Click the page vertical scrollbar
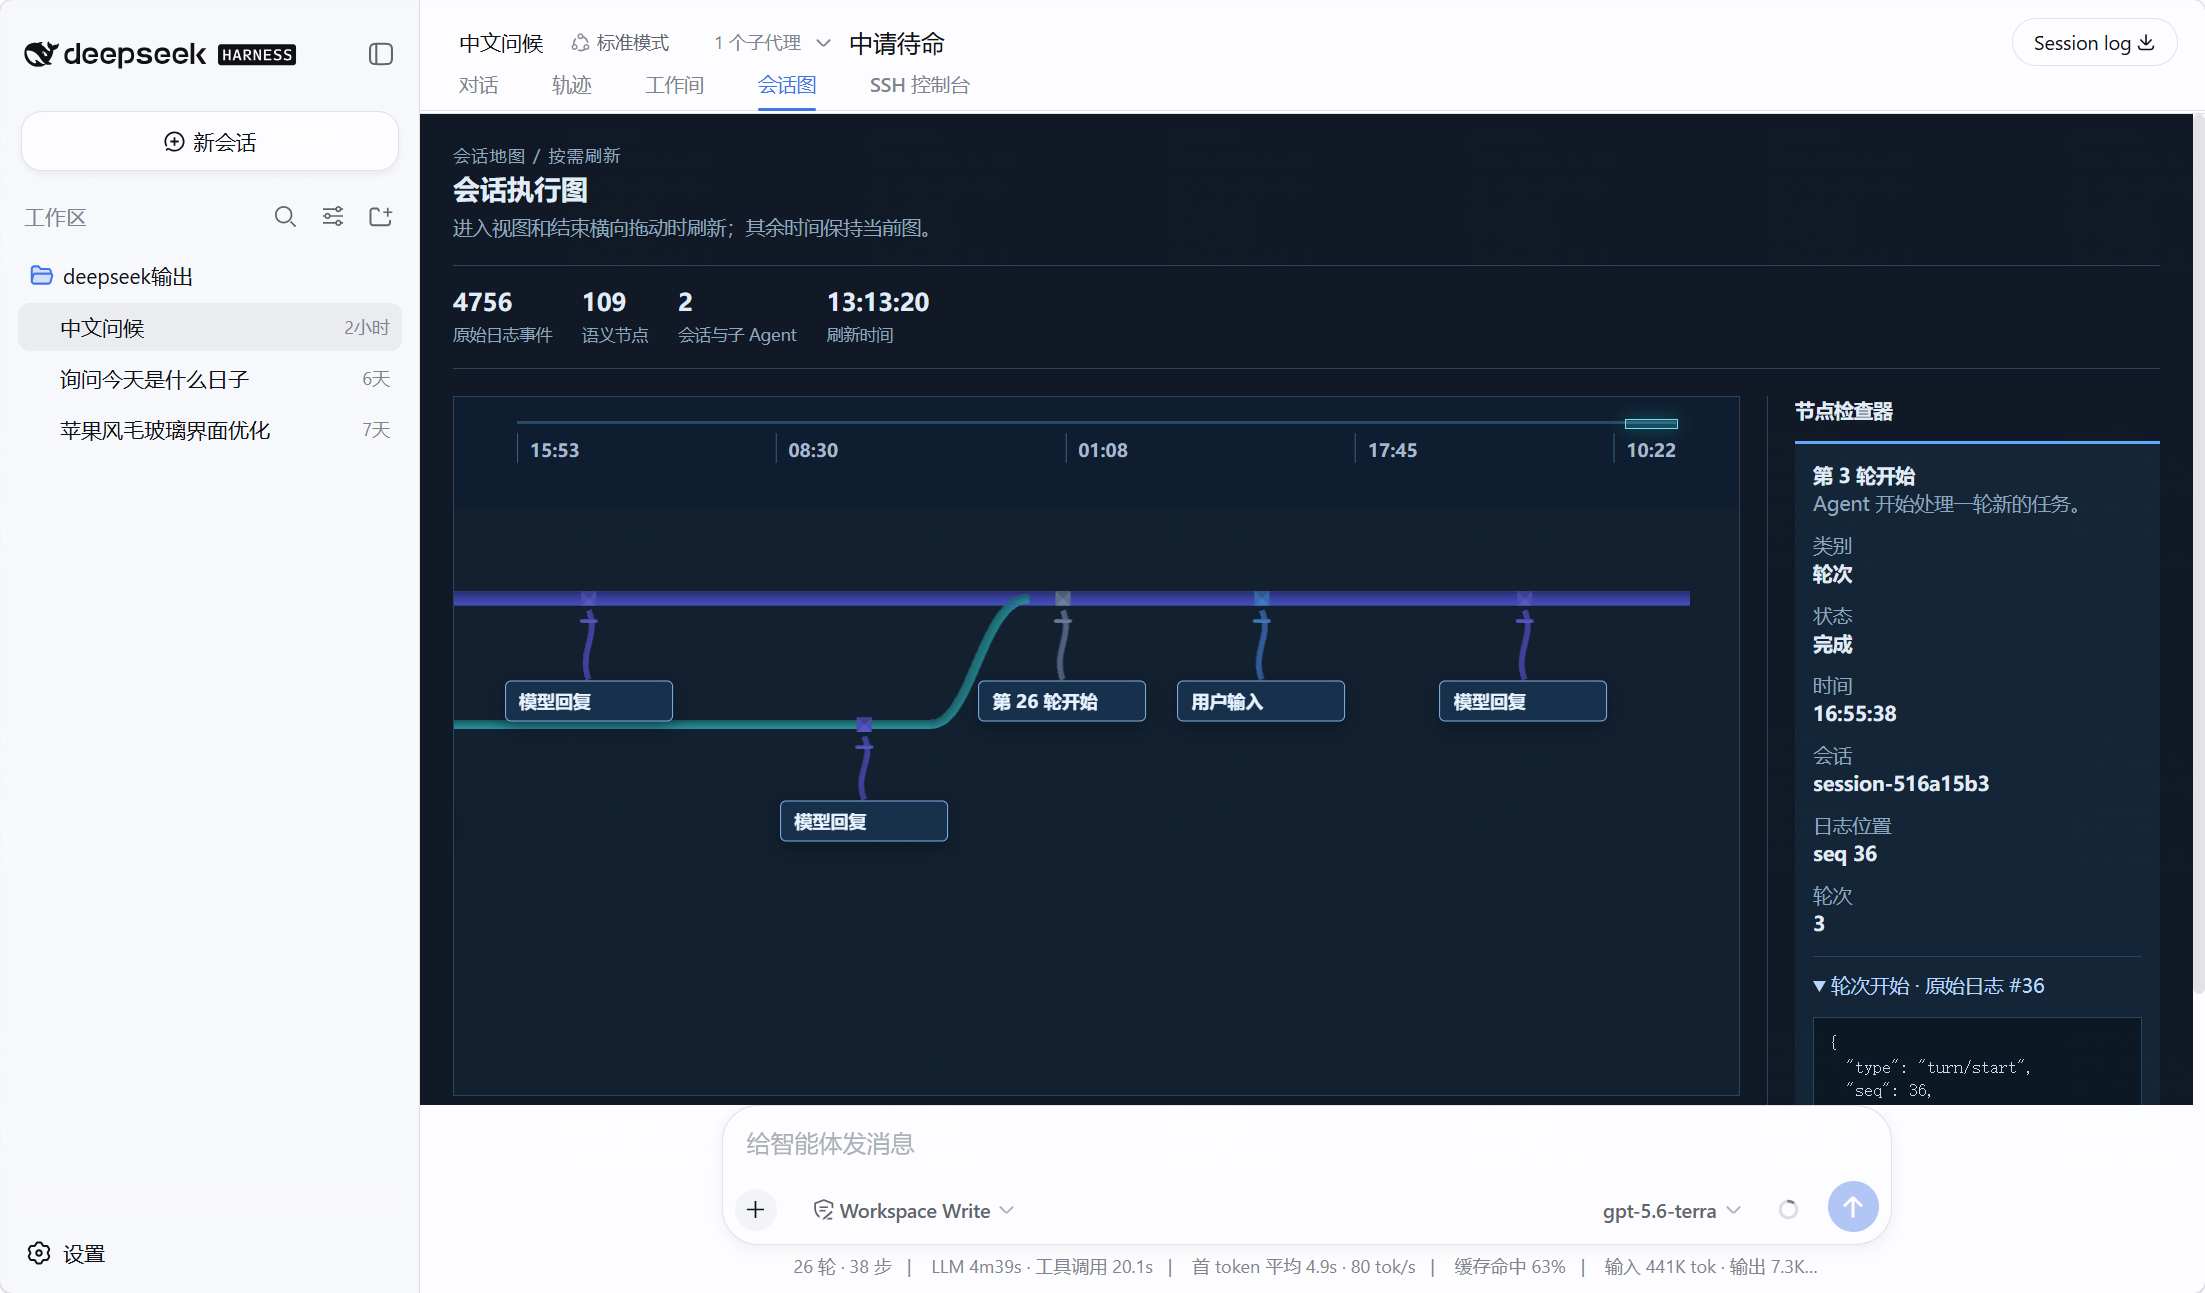Viewport: 2205px width, 1293px height. 2198,555
